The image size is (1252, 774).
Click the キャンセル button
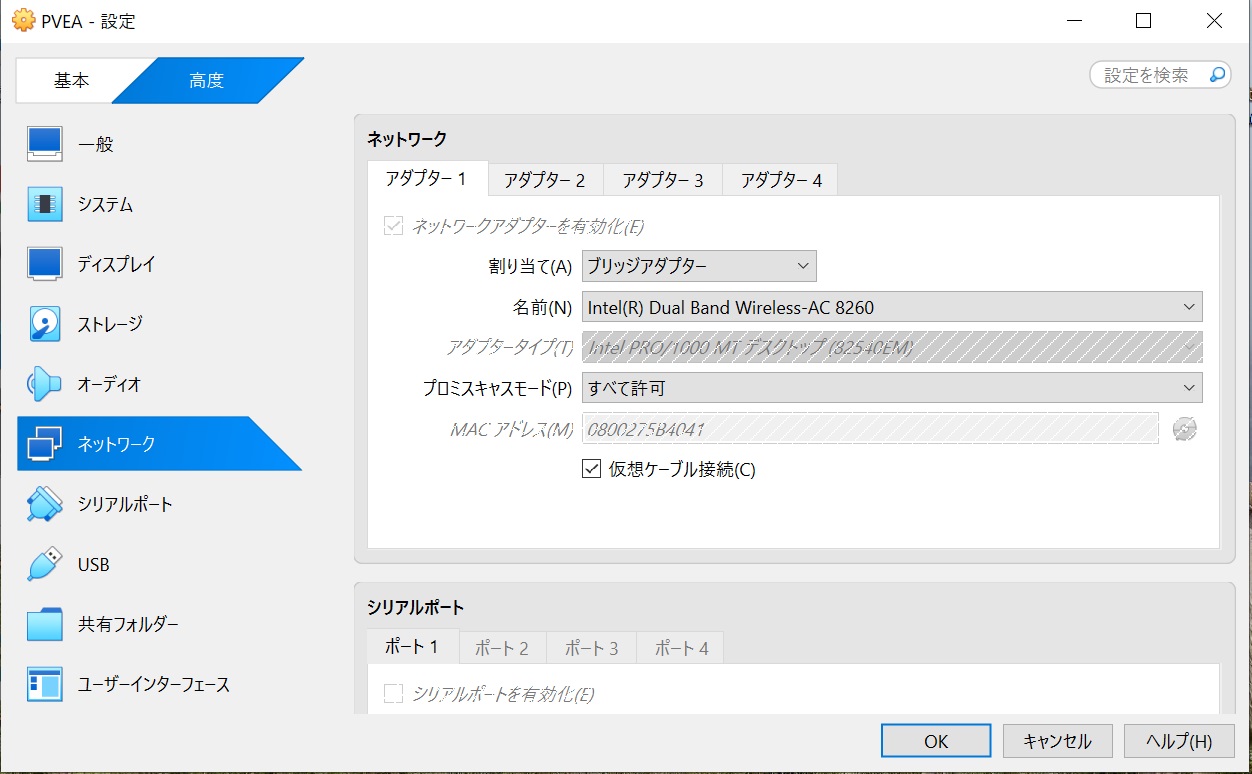tap(1057, 741)
